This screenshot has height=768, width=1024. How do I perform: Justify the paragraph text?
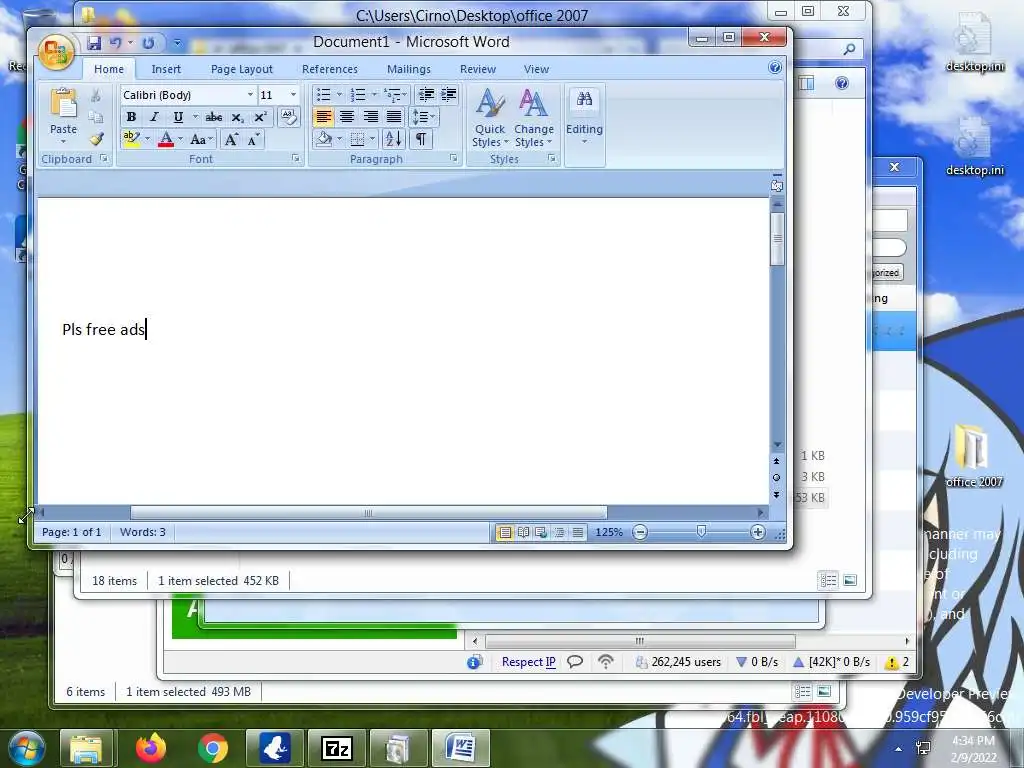click(x=394, y=117)
